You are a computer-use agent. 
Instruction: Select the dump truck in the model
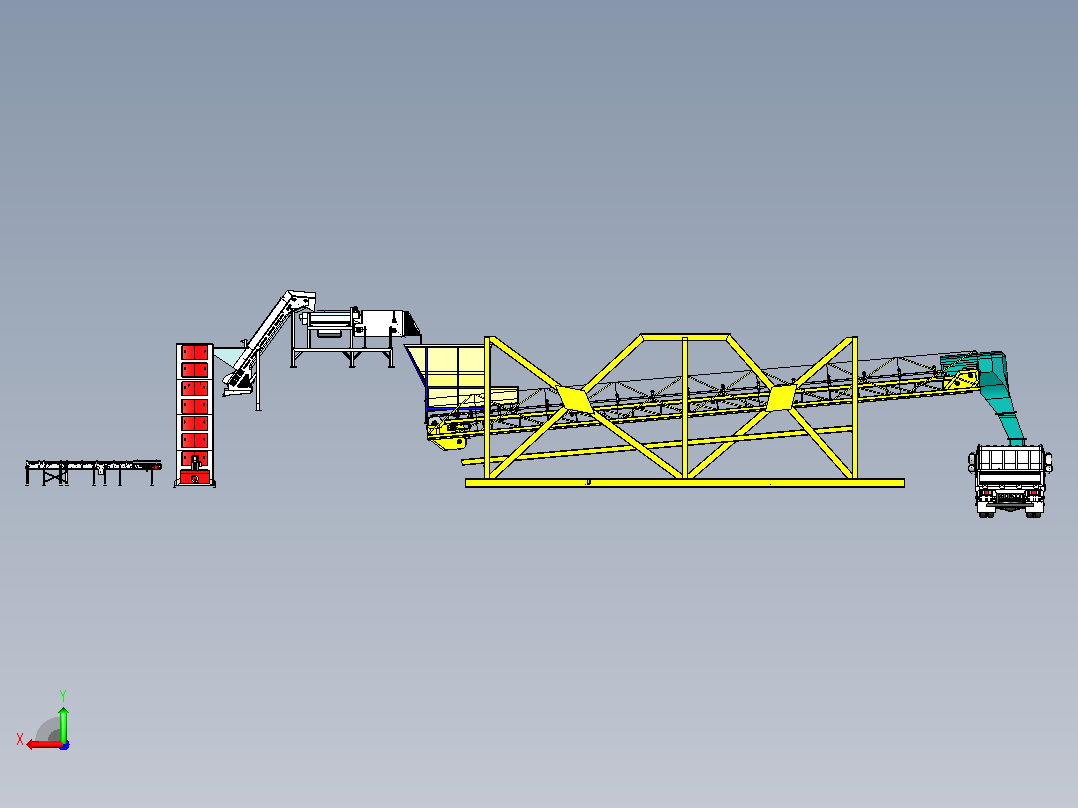click(x=1010, y=481)
